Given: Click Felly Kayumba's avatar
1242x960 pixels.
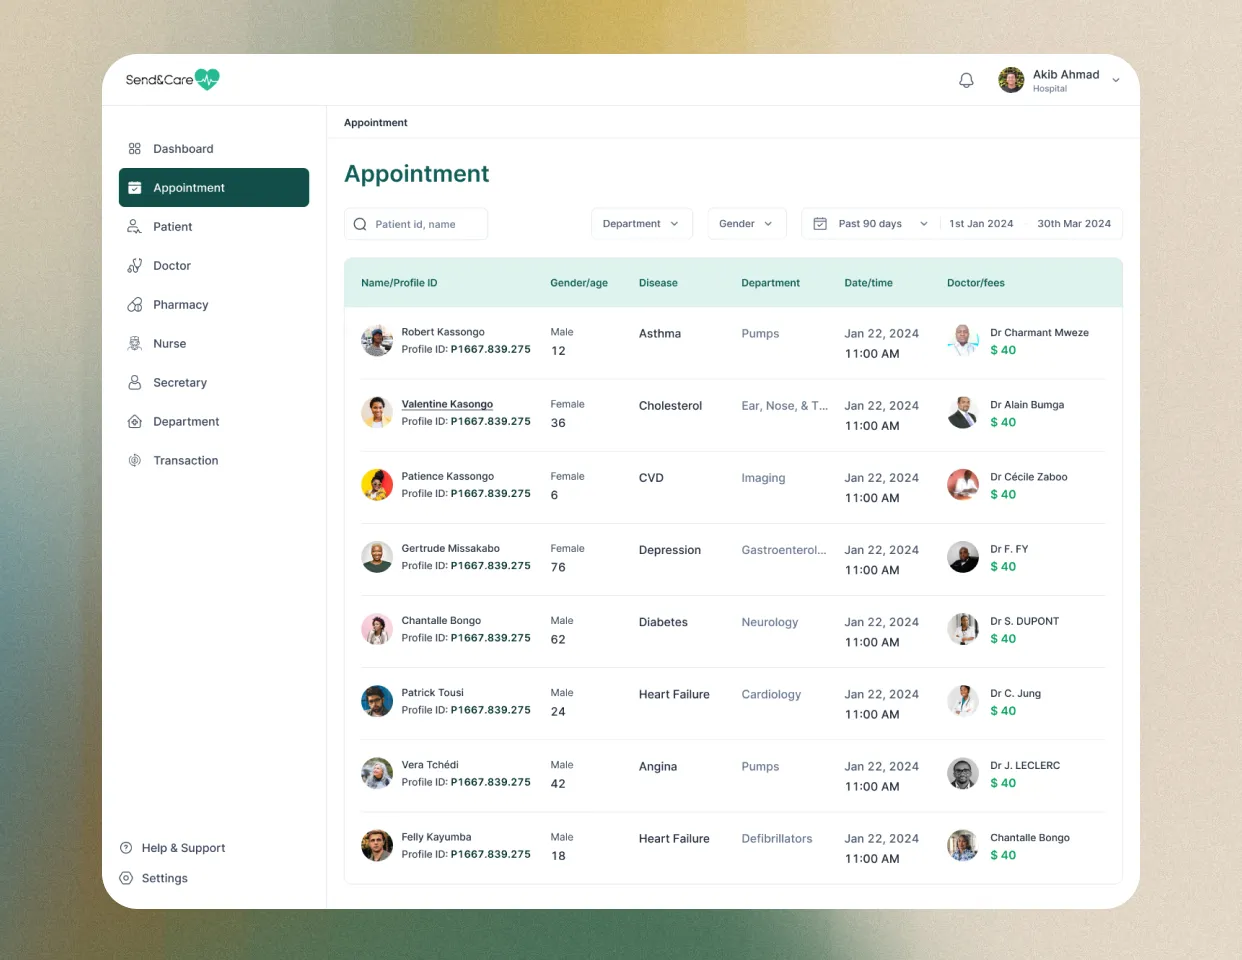Looking at the screenshot, I should point(377,846).
